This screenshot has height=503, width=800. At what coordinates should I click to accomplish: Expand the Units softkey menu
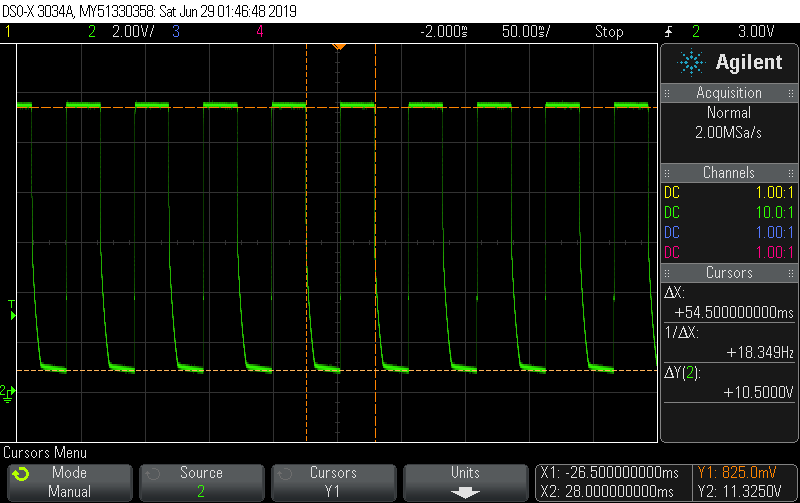pyautogui.click(x=465, y=482)
